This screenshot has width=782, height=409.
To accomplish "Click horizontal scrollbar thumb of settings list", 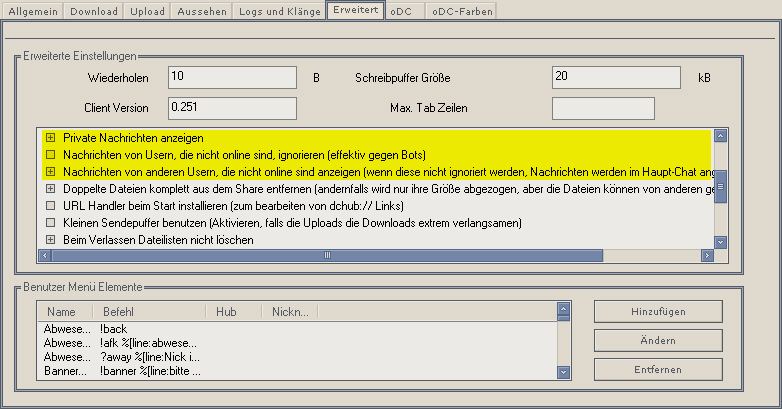I will click(x=327, y=256).
